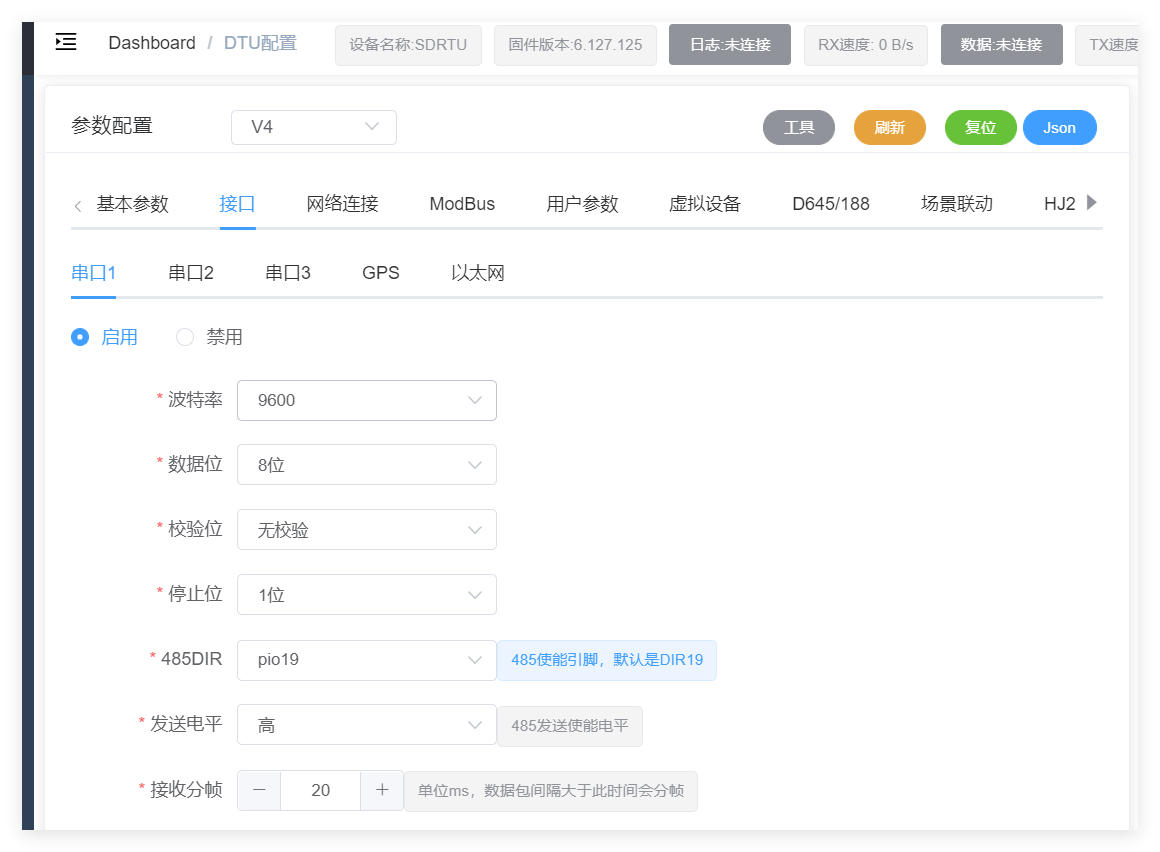1160x852 pixels.
Task: Switch to the 串口2 sub-tab
Action: tap(191, 273)
